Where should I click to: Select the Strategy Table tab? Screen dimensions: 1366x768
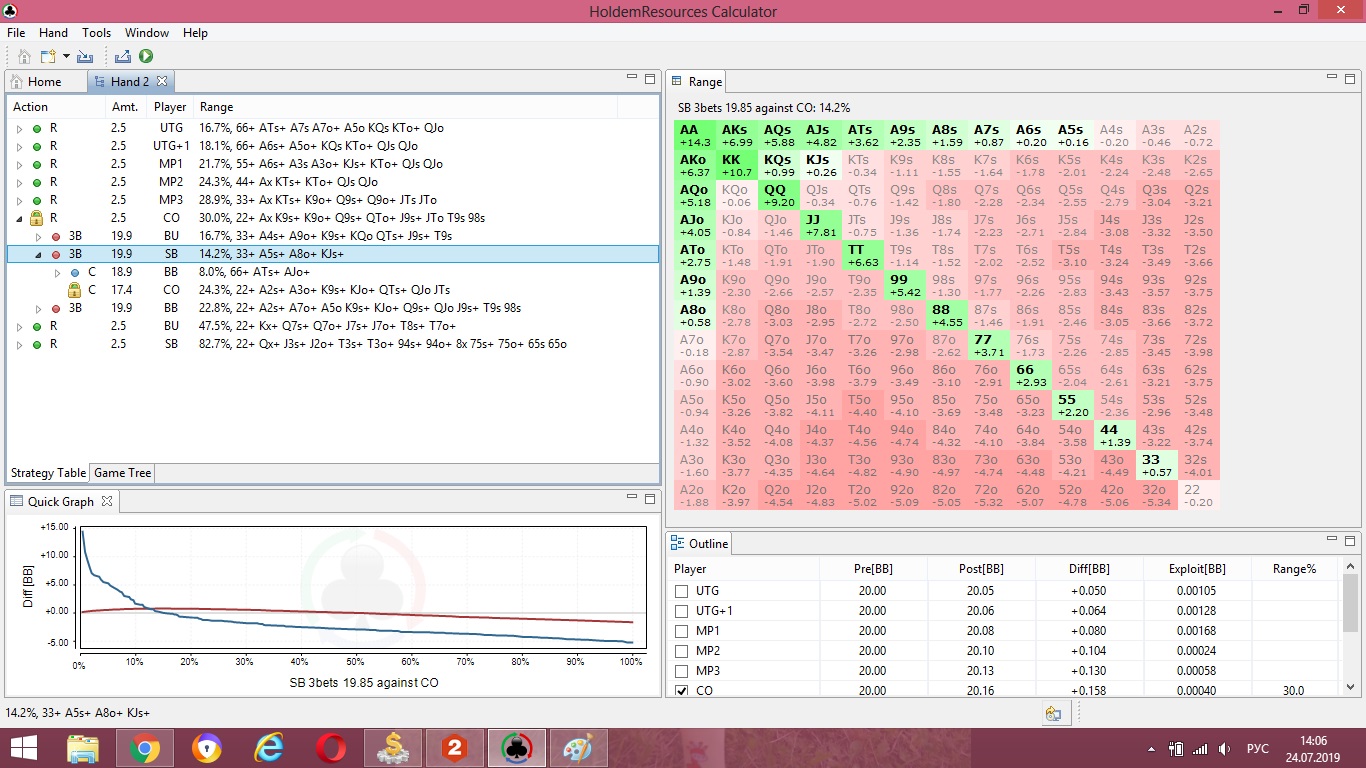pyautogui.click(x=48, y=473)
